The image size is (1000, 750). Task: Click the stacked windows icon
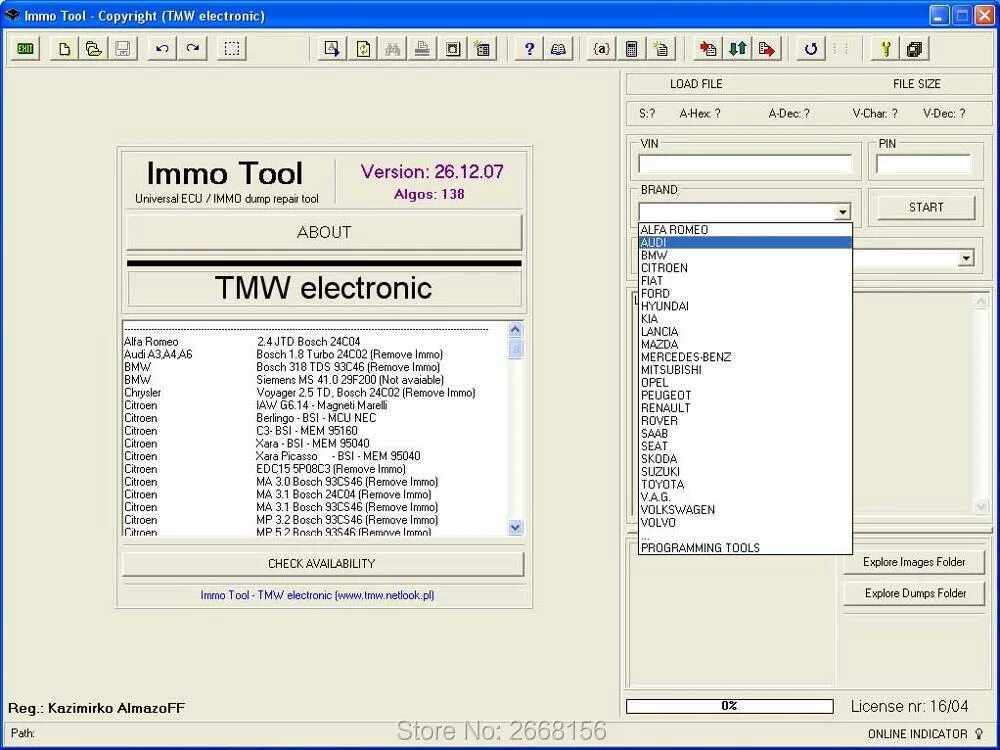pyautogui.click(x=915, y=48)
